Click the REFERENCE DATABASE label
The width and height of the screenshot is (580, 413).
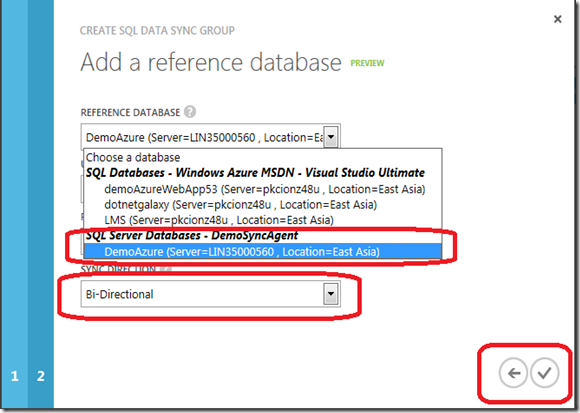(x=130, y=112)
